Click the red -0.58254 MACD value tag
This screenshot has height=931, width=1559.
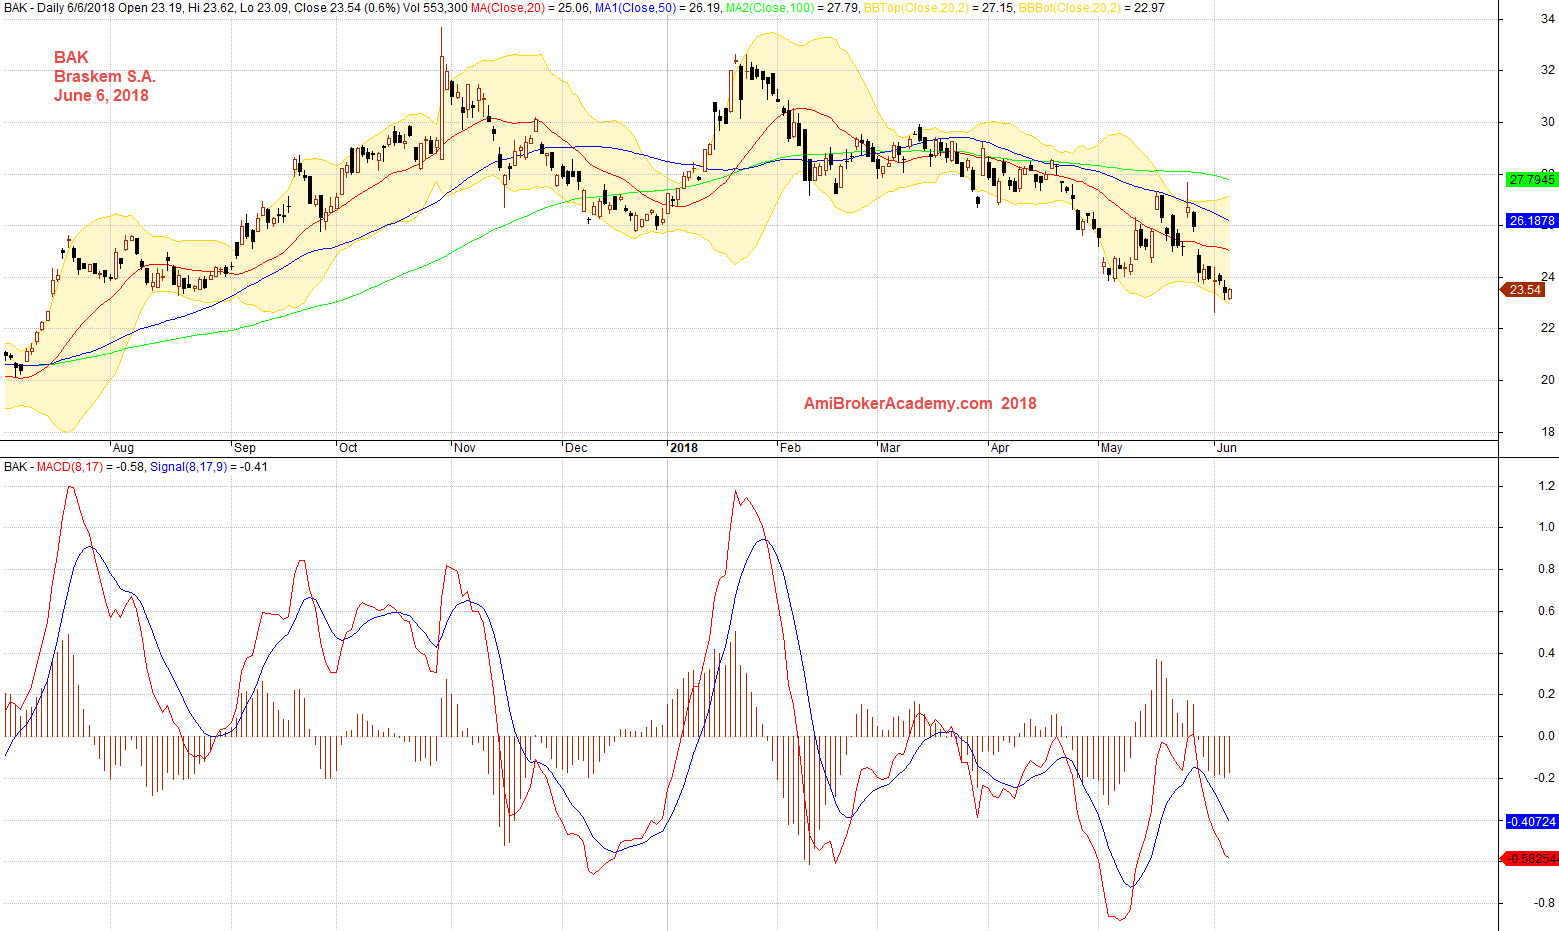tap(1531, 858)
